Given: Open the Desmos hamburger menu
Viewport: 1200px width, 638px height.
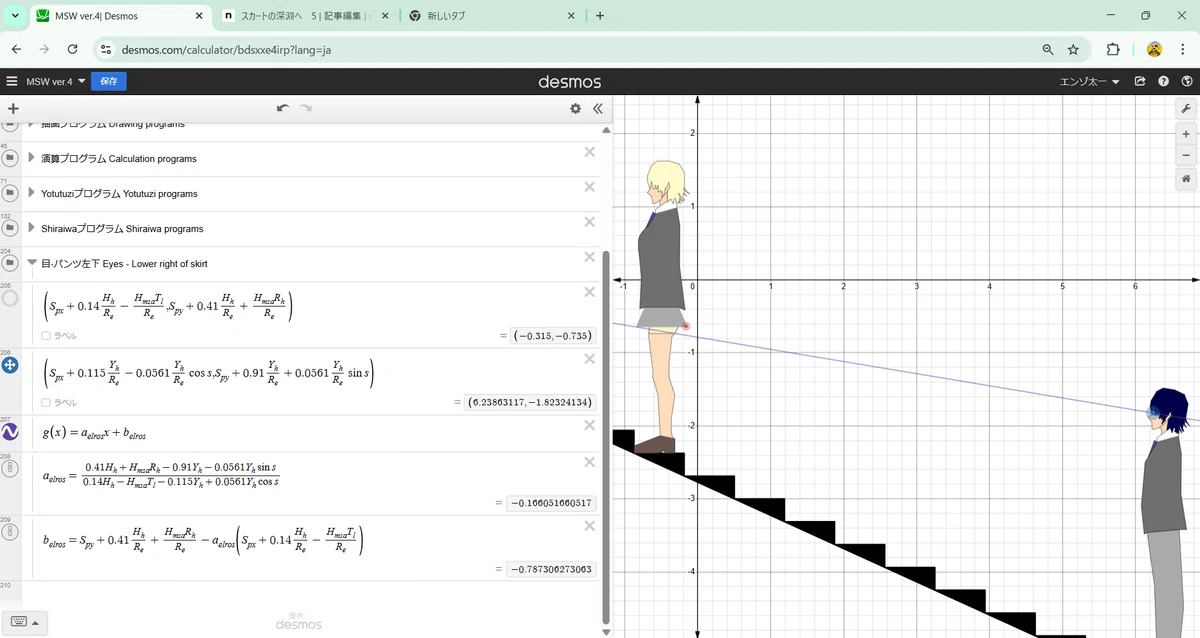Looking at the screenshot, I should pos(12,82).
